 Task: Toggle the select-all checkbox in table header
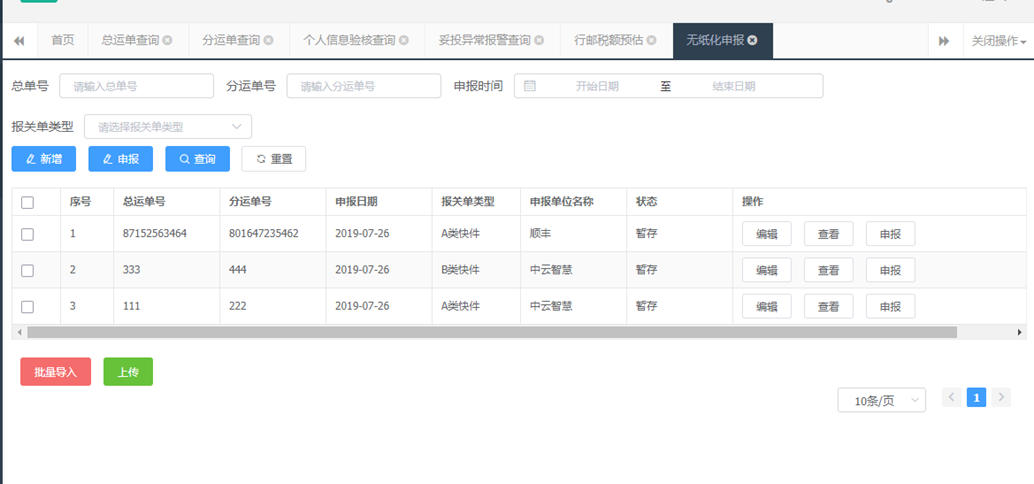click(28, 202)
